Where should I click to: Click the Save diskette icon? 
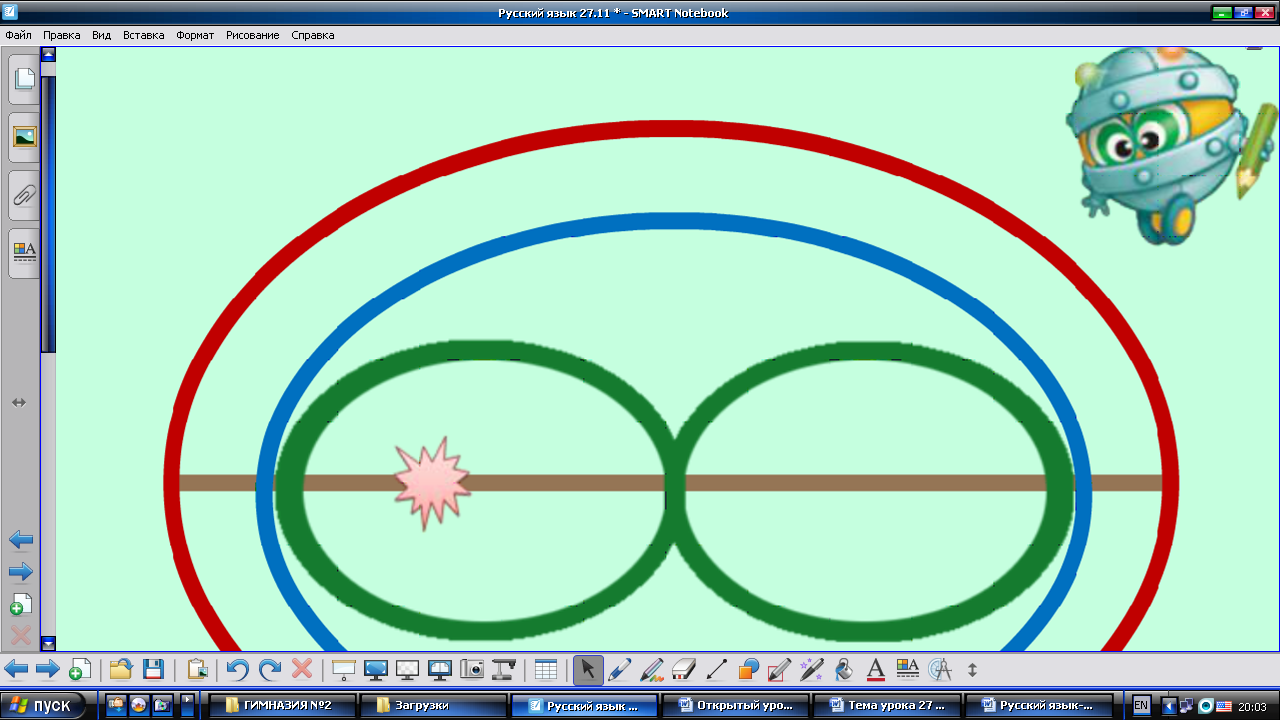point(153,669)
